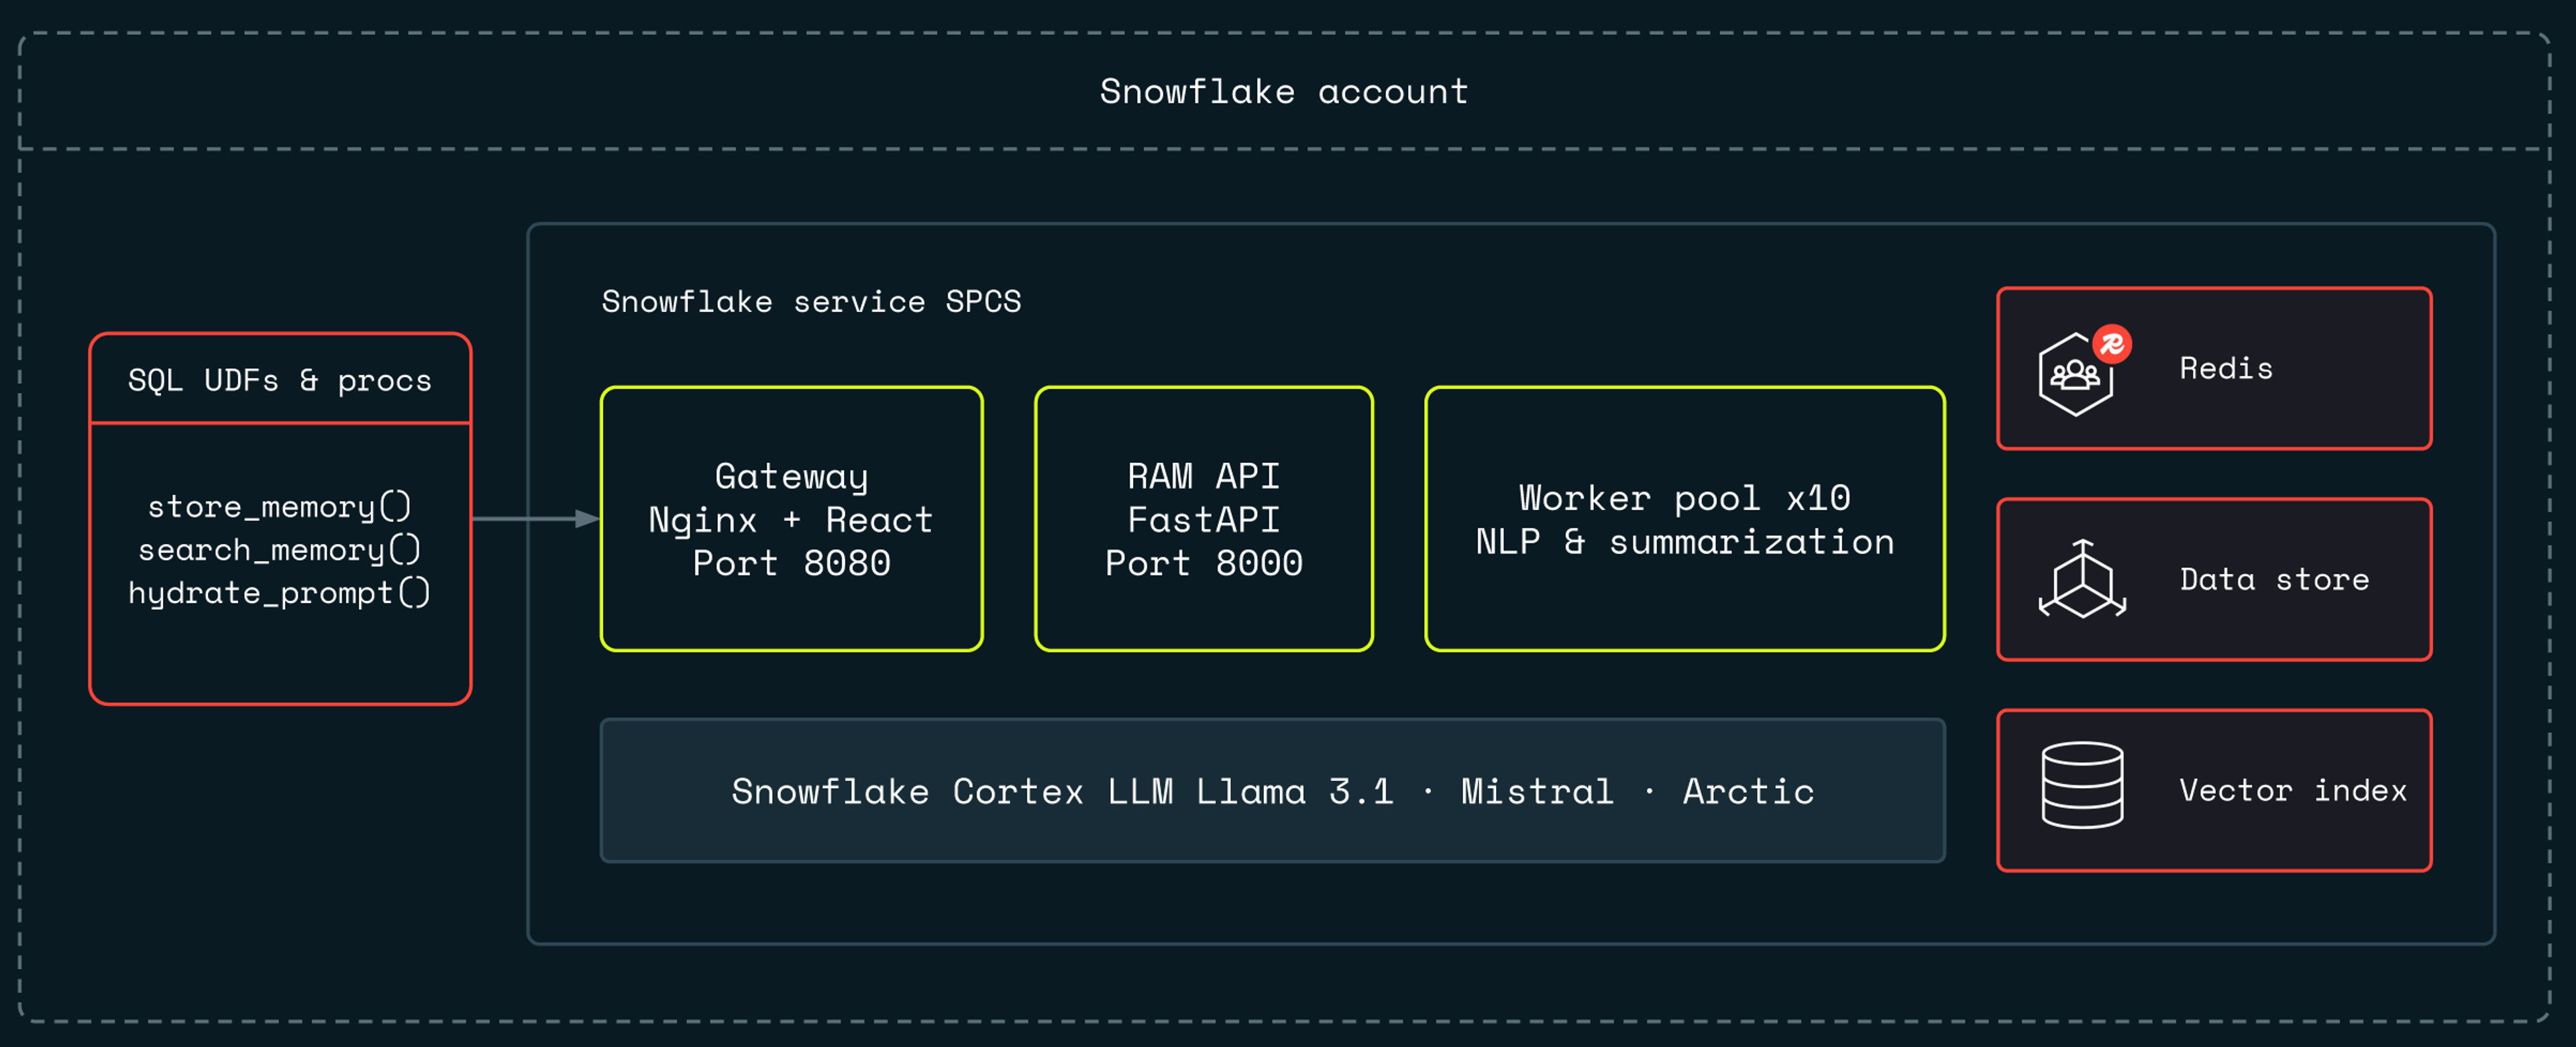Image resolution: width=2576 pixels, height=1047 pixels.
Task: Select the Vector index label
Action: [2293, 790]
